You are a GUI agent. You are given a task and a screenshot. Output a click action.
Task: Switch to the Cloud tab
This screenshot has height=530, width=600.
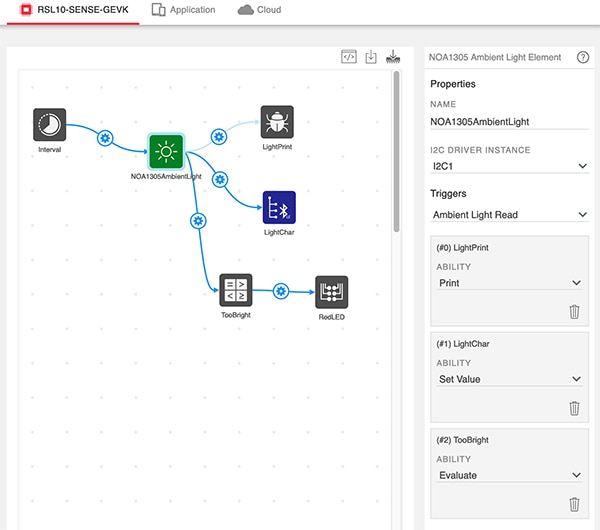coord(259,10)
